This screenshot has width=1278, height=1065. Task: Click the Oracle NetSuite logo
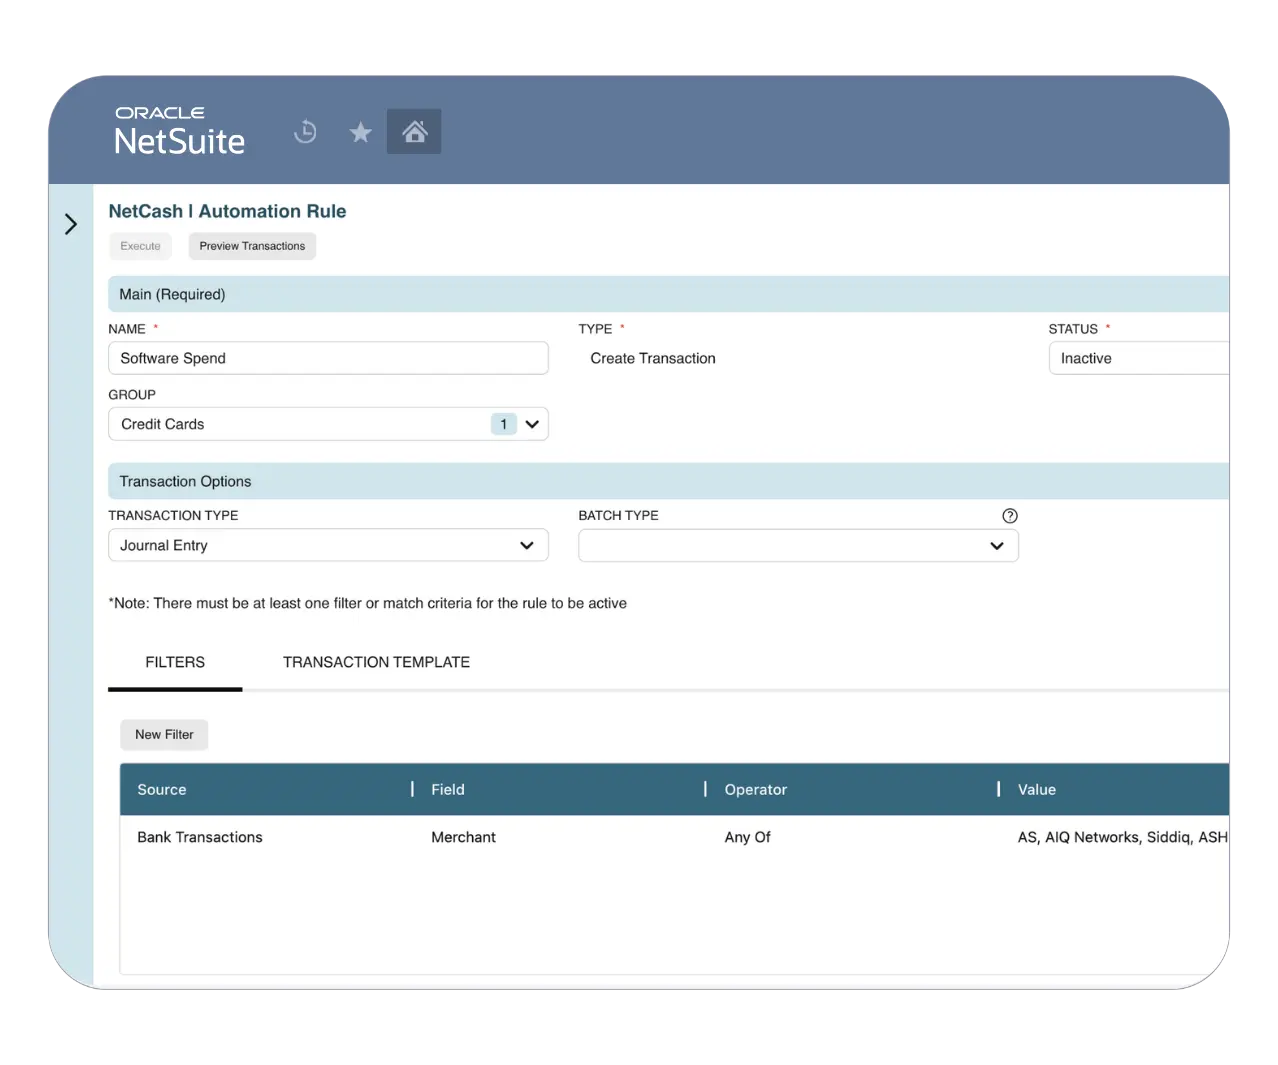179,131
